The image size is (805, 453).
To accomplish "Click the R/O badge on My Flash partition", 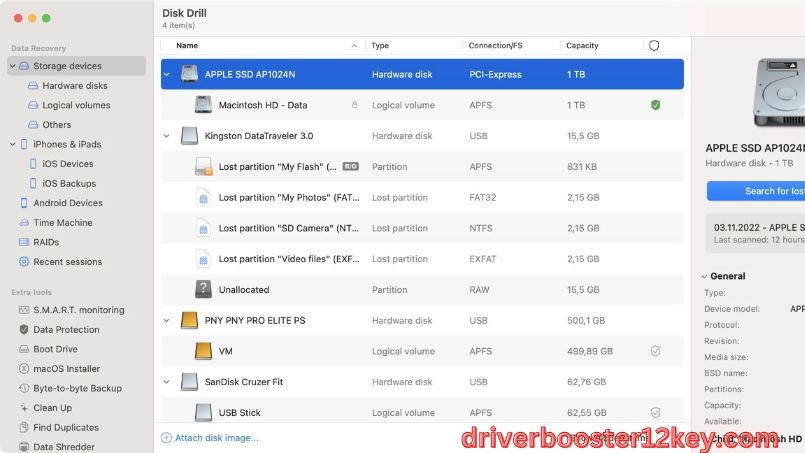I will point(351,166).
